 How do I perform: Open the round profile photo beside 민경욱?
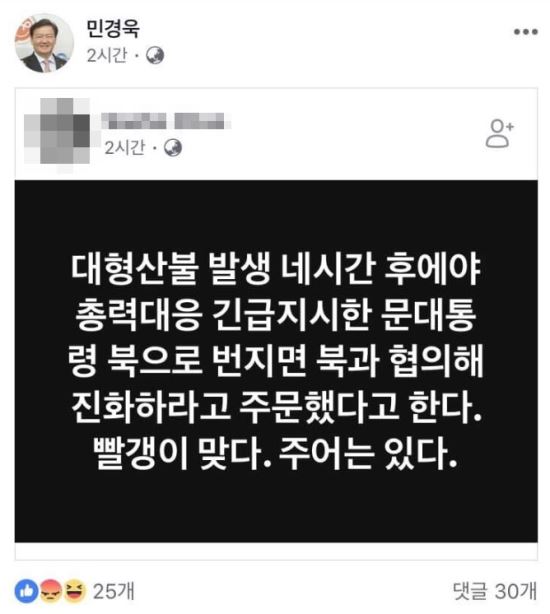click(44, 43)
